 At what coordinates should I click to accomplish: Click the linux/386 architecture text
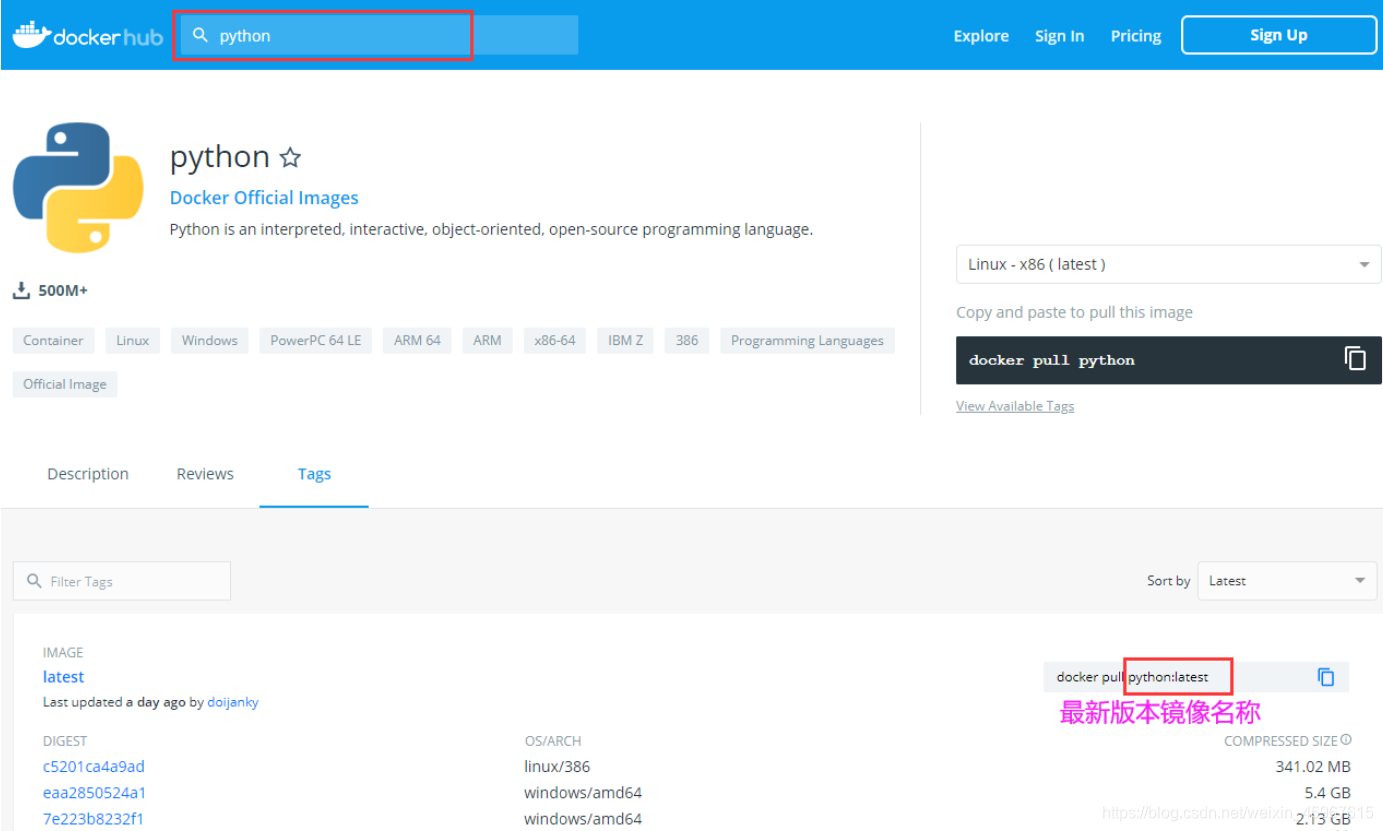(557, 767)
